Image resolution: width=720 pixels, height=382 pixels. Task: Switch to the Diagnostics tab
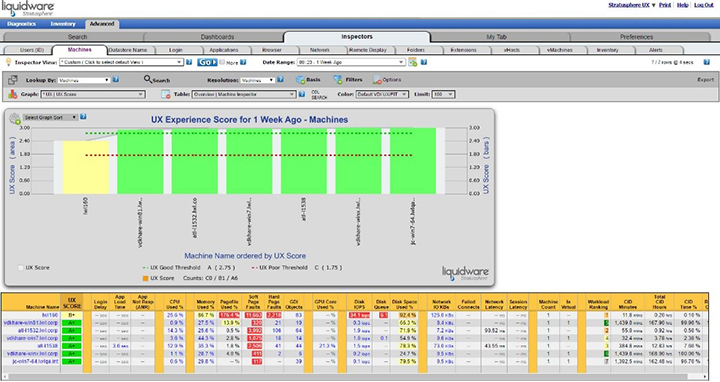tap(21, 24)
